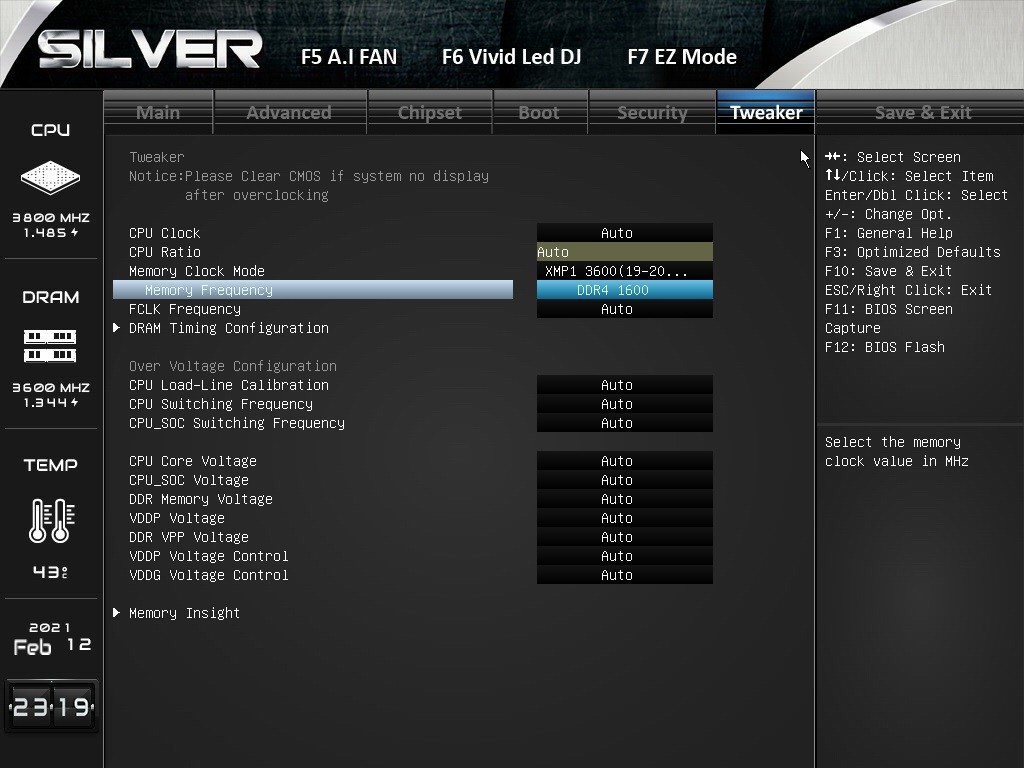Image resolution: width=1024 pixels, height=768 pixels.
Task: Select DDR VPP Voltage label
Action: point(189,537)
